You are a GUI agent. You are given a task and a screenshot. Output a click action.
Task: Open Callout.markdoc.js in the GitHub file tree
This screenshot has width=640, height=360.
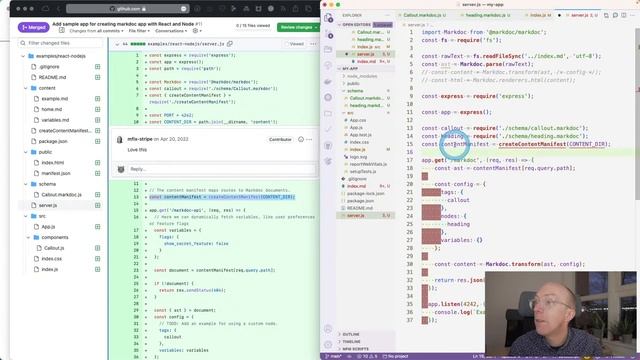click(x=61, y=195)
